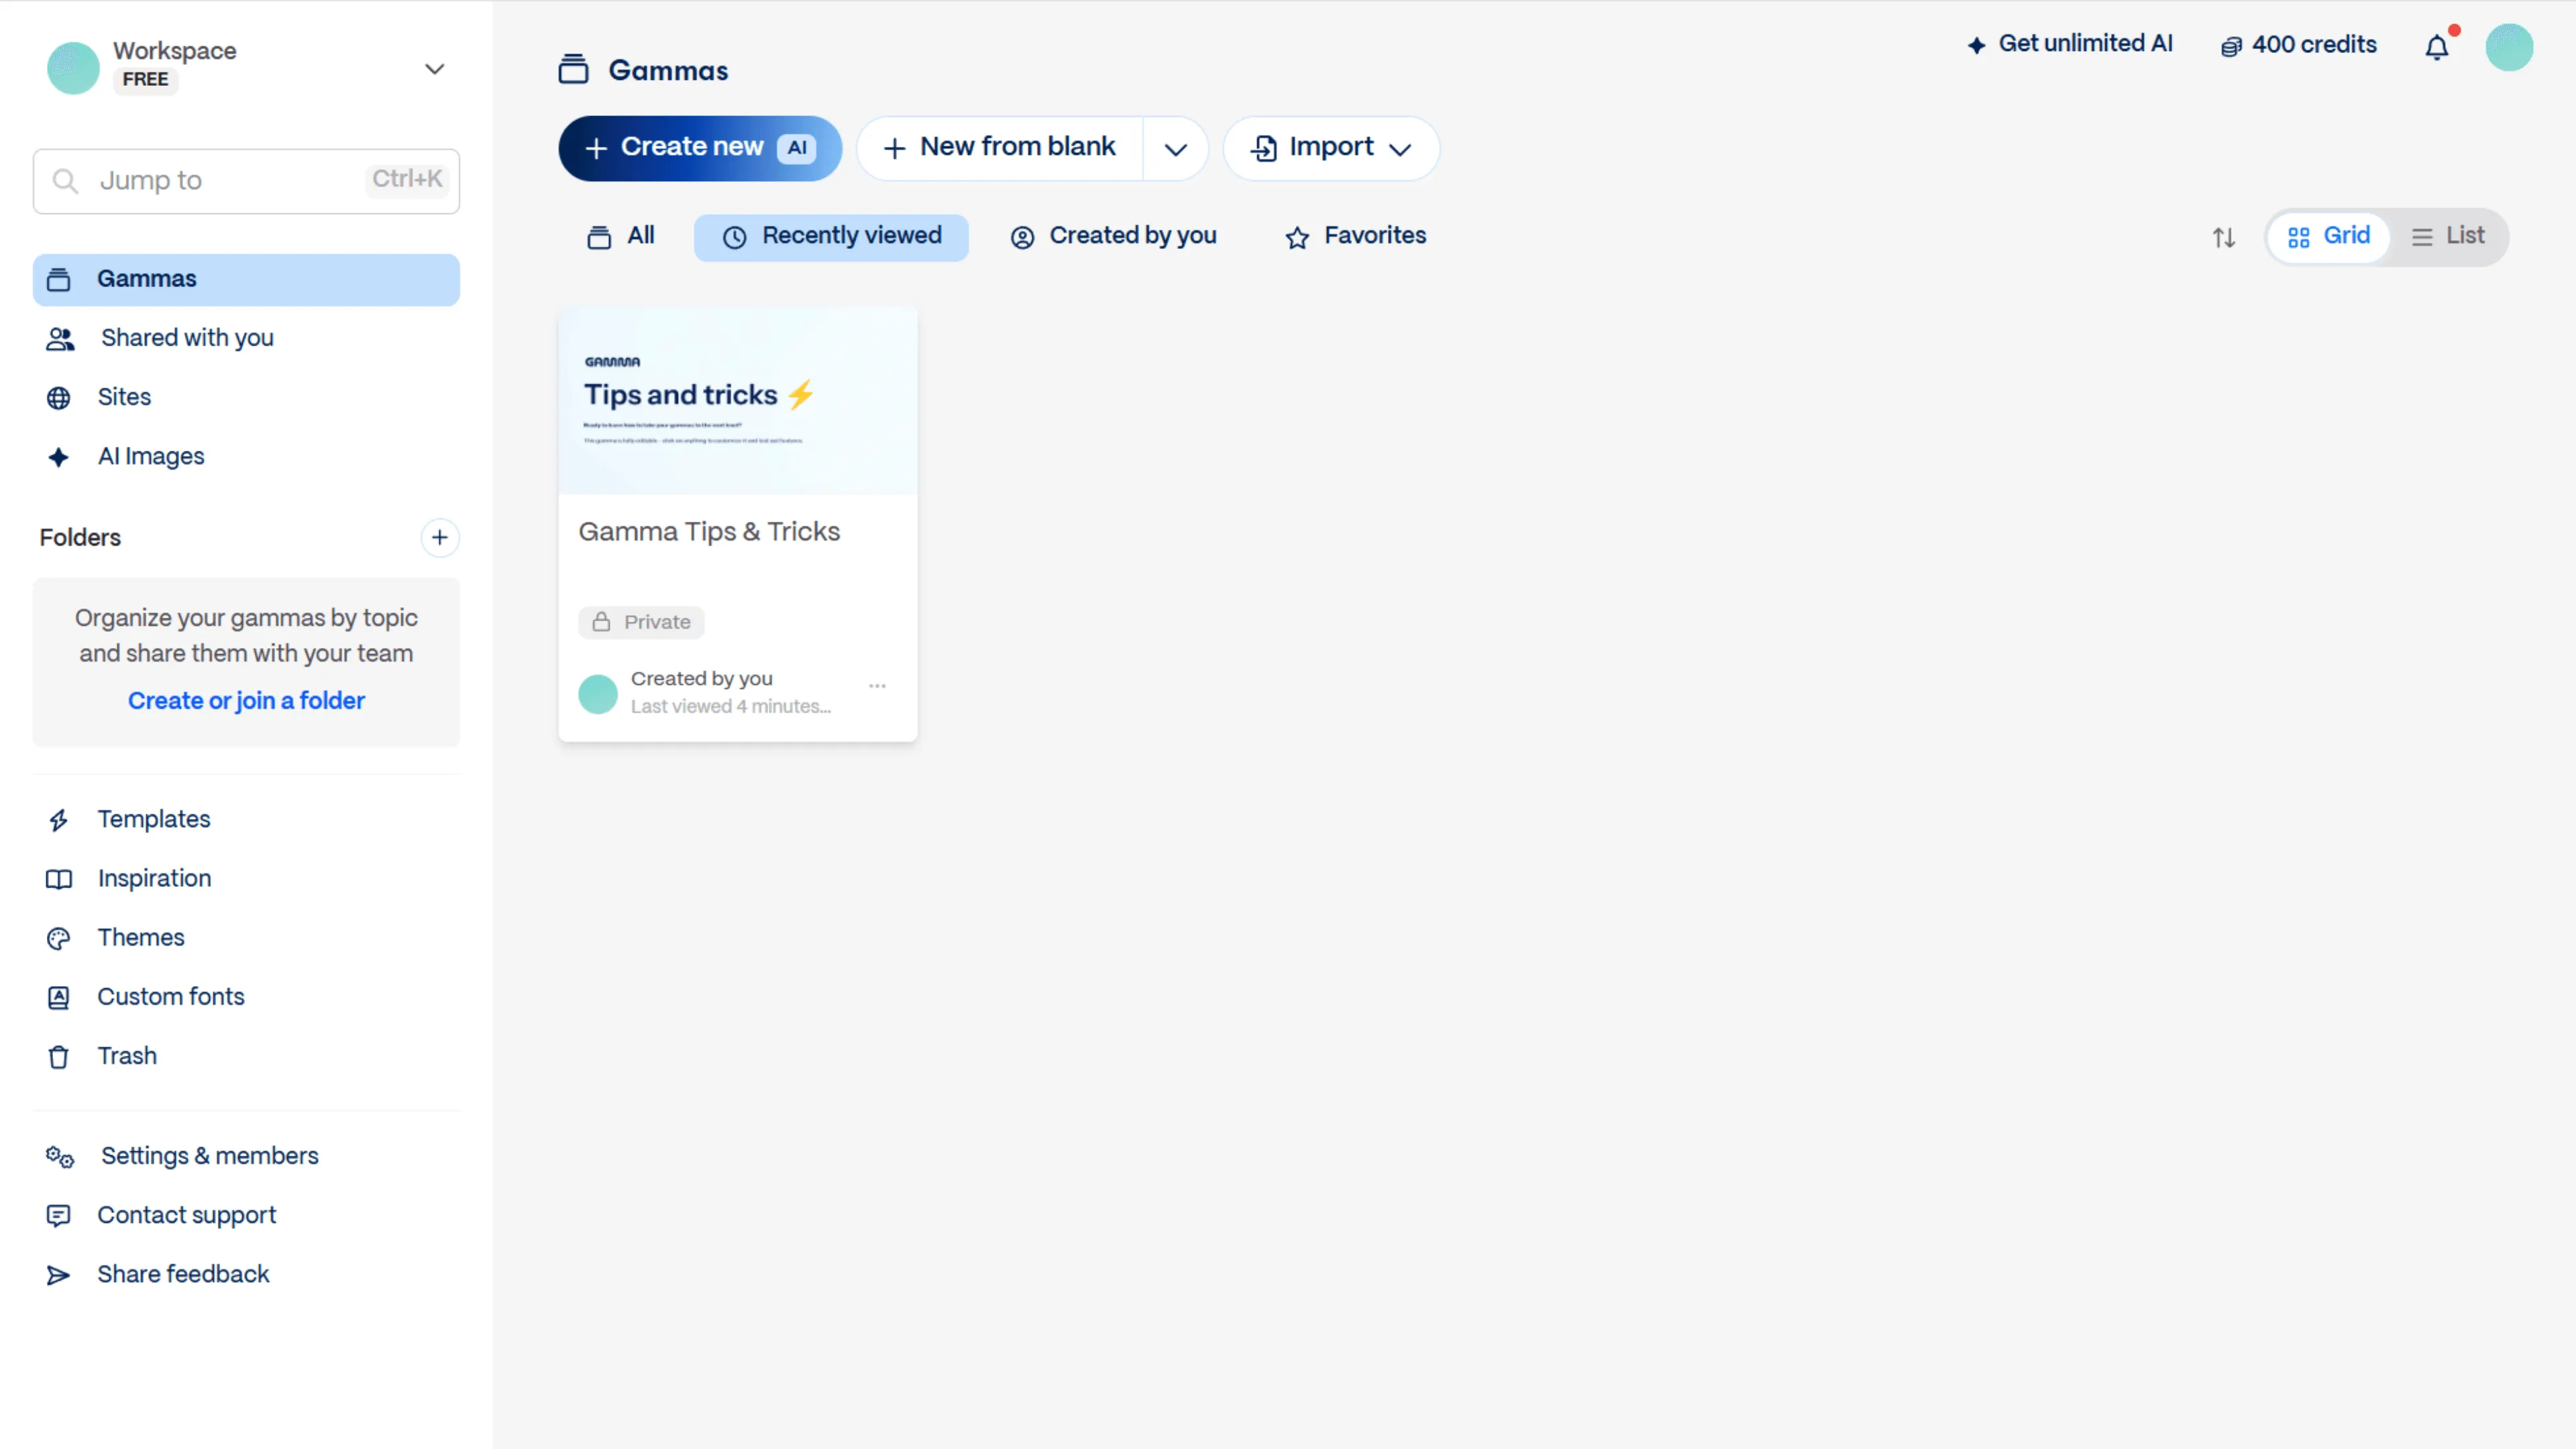Open the New from blank dropdown arrow
The width and height of the screenshot is (2576, 1449).
click(1175, 148)
